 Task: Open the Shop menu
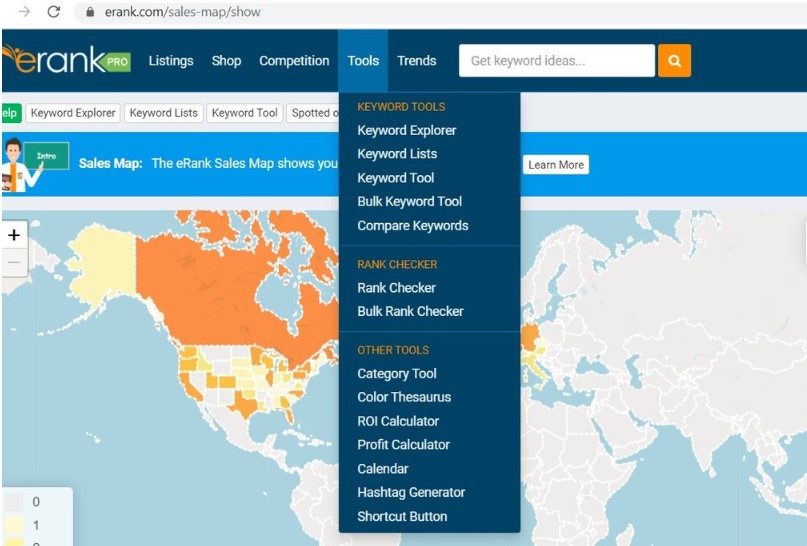coord(226,61)
